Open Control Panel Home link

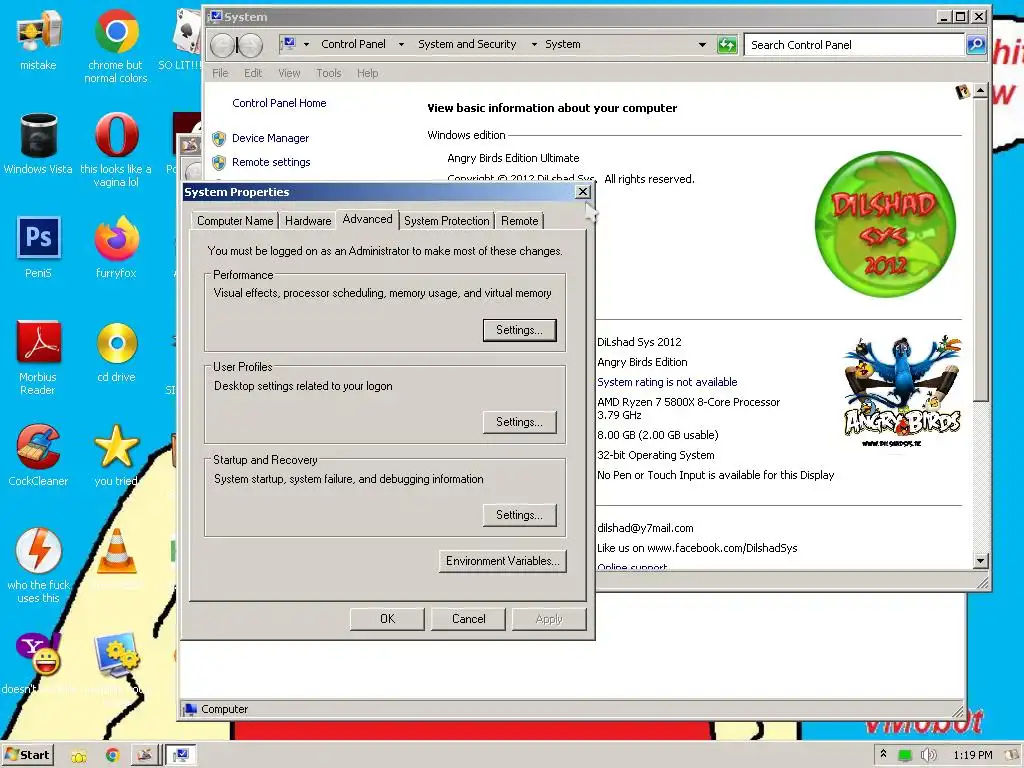279,103
